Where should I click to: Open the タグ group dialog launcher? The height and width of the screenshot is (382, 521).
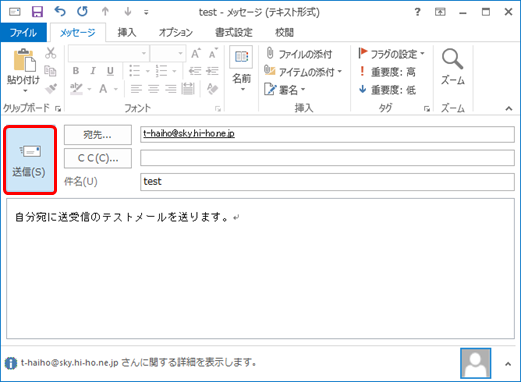click(427, 108)
